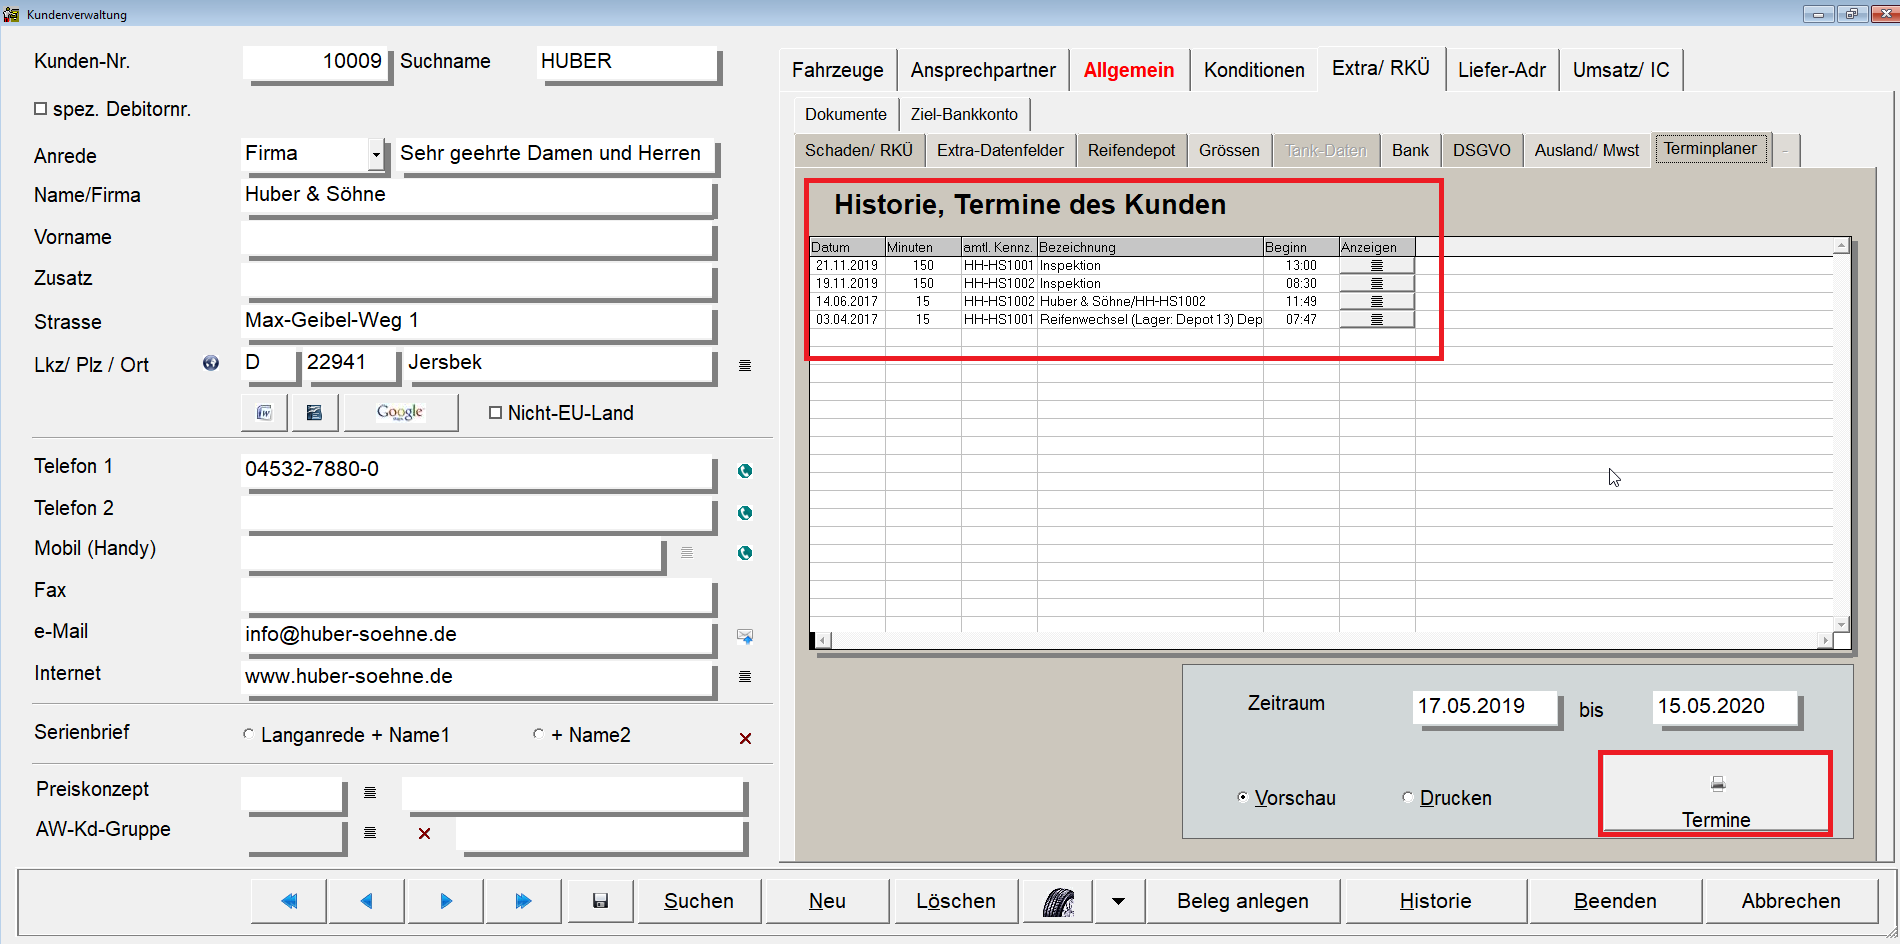The height and width of the screenshot is (944, 1900).
Task: Open Google search button
Action: tap(401, 412)
